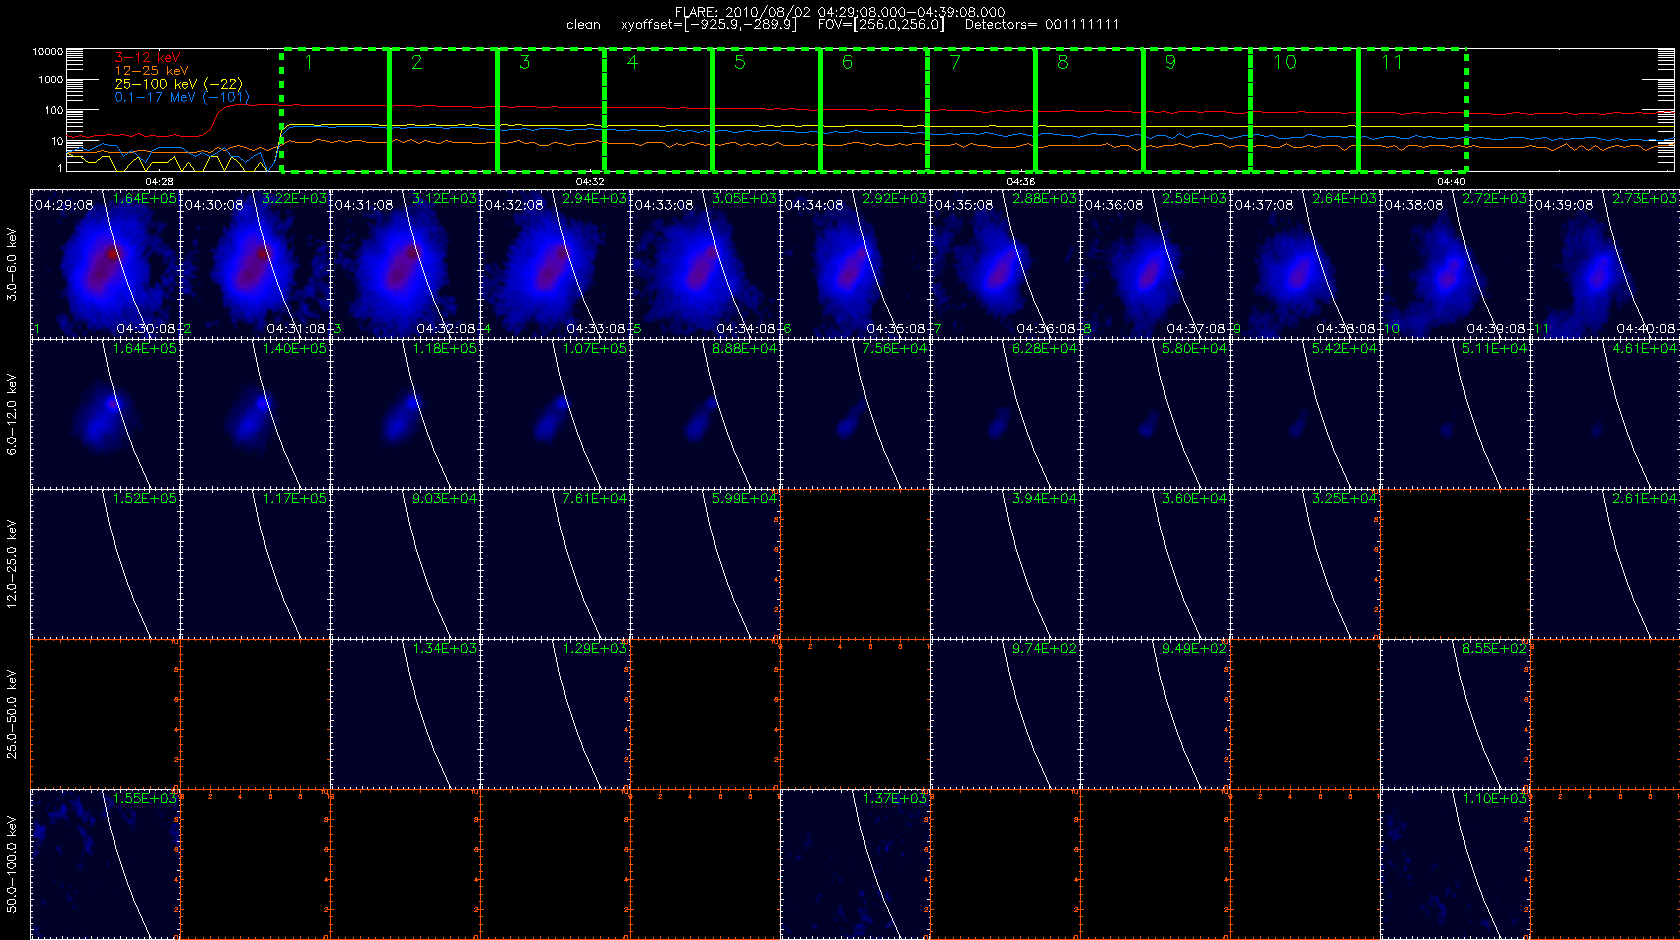This screenshot has height=940, width=1680.
Task: Open the 3-6 keV image starting 04:39:08
Action: coord(1605,264)
